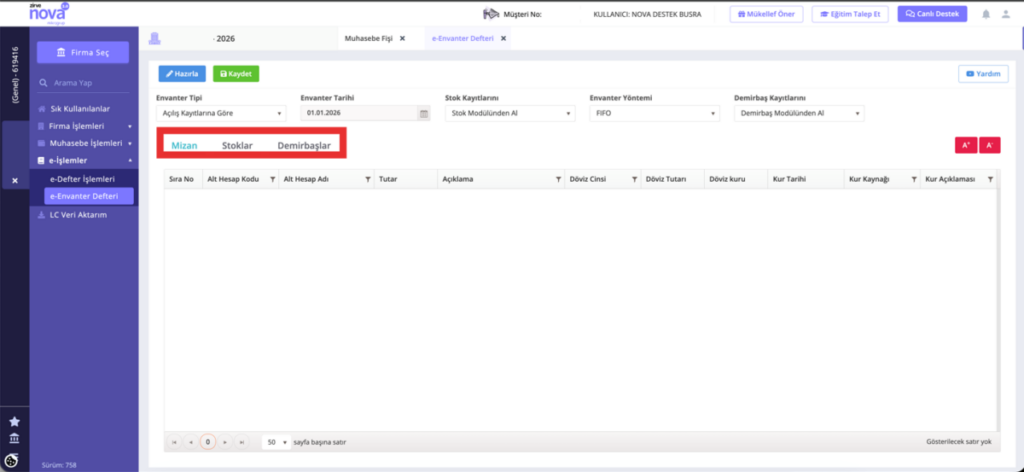Click the green Kaydet button
This screenshot has height=472, width=1024.
pos(236,74)
